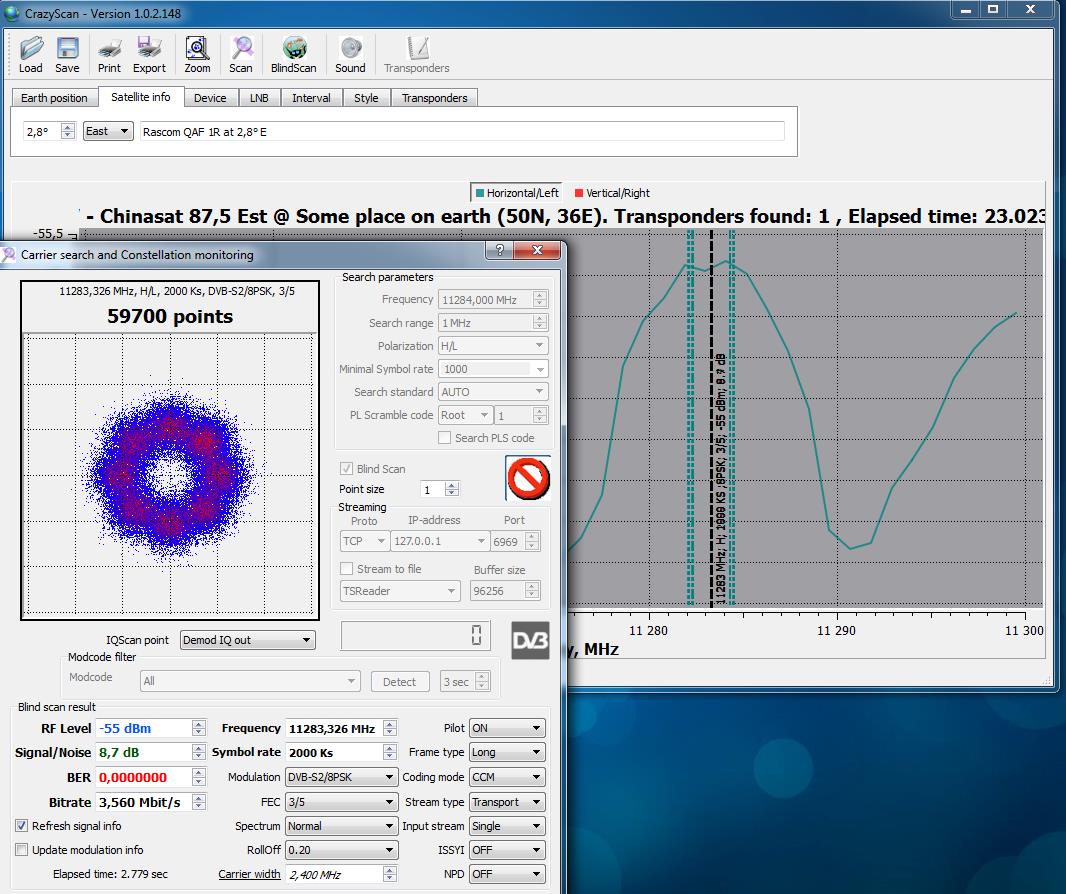Click the Bitrate stepper
Image resolution: width=1066 pixels, height=894 pixels.
[199, 802]
